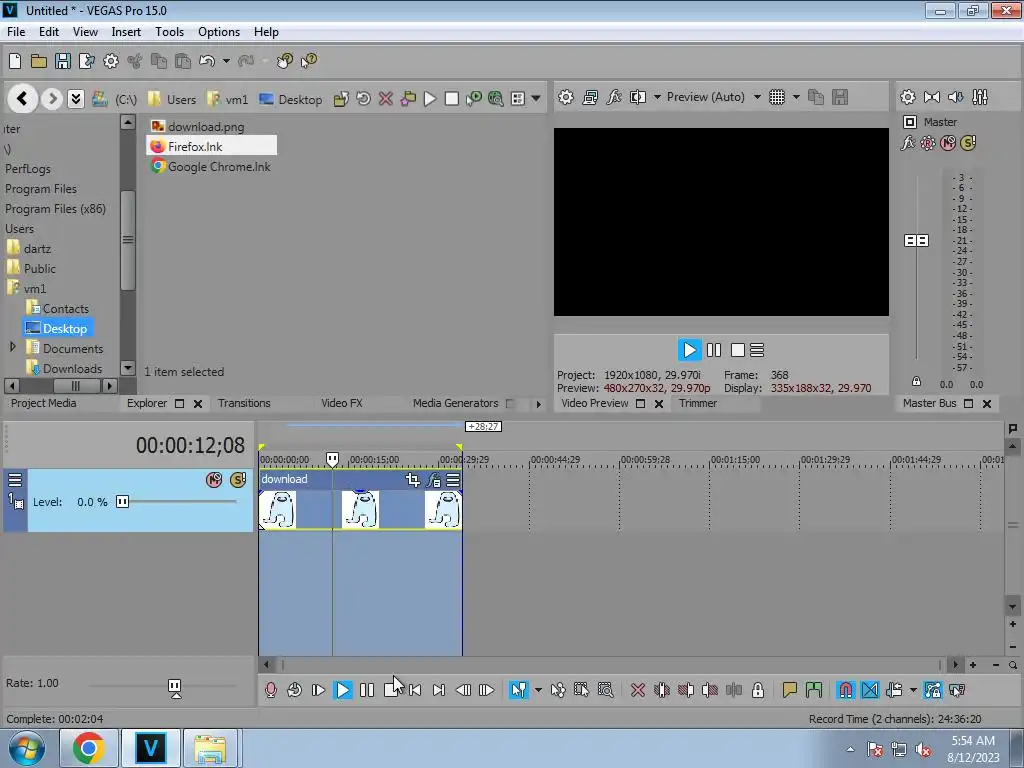Open the overlays grid dropdown arrow
Viewport: 1024px width, 768px height.
796,97
